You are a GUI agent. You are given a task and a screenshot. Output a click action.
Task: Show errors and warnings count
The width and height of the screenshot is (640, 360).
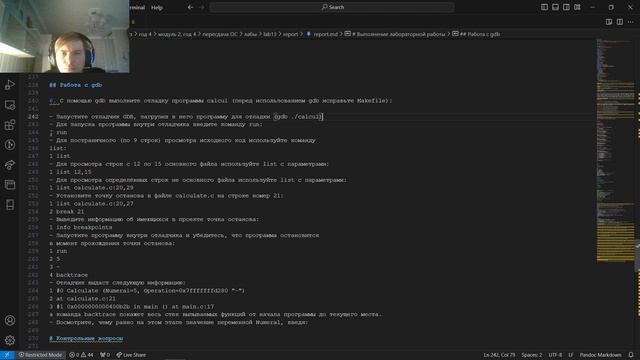point(81,355)
